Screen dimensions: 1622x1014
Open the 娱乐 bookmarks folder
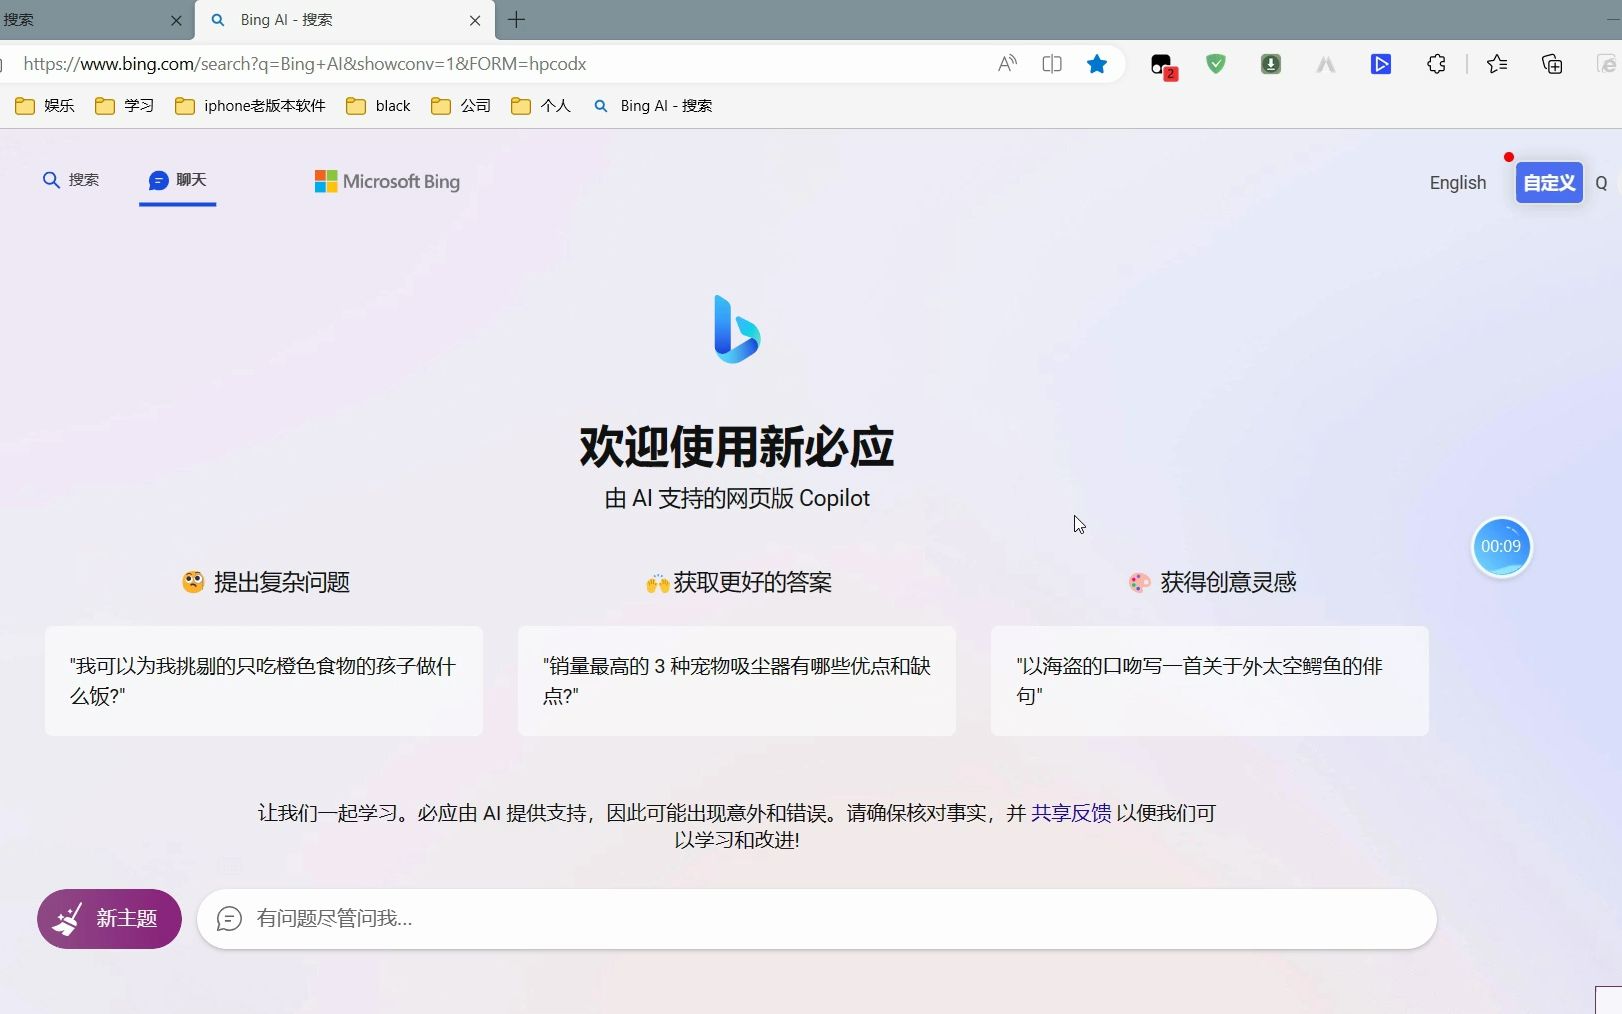[x=45, y=105]
